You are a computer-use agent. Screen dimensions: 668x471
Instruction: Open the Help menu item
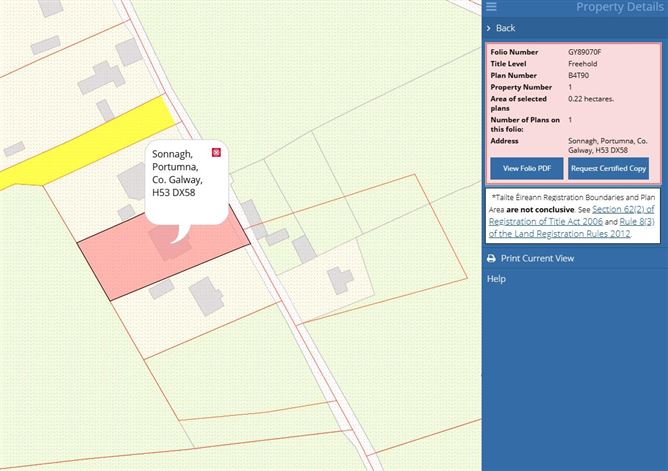coord(496,279)
